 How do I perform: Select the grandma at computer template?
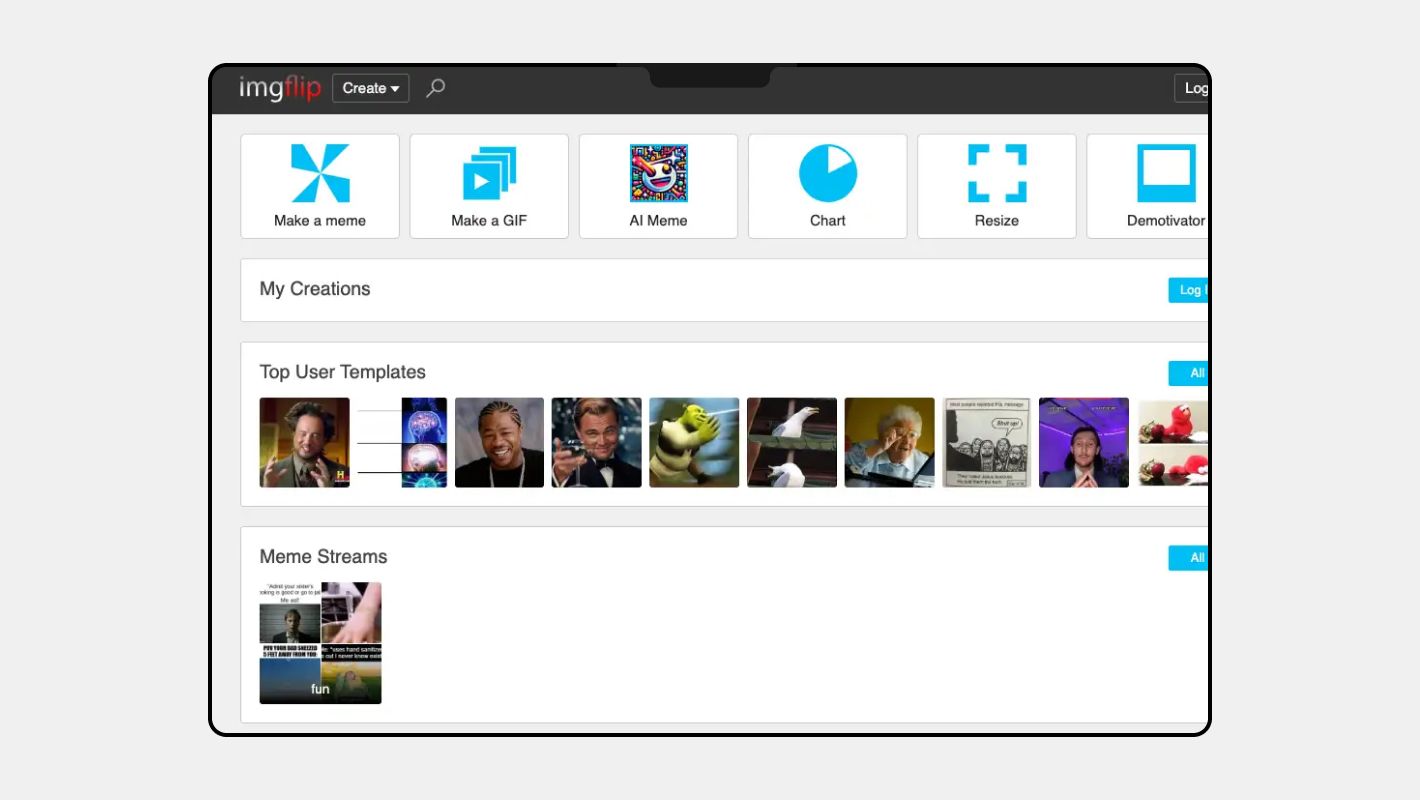point(889,443)
